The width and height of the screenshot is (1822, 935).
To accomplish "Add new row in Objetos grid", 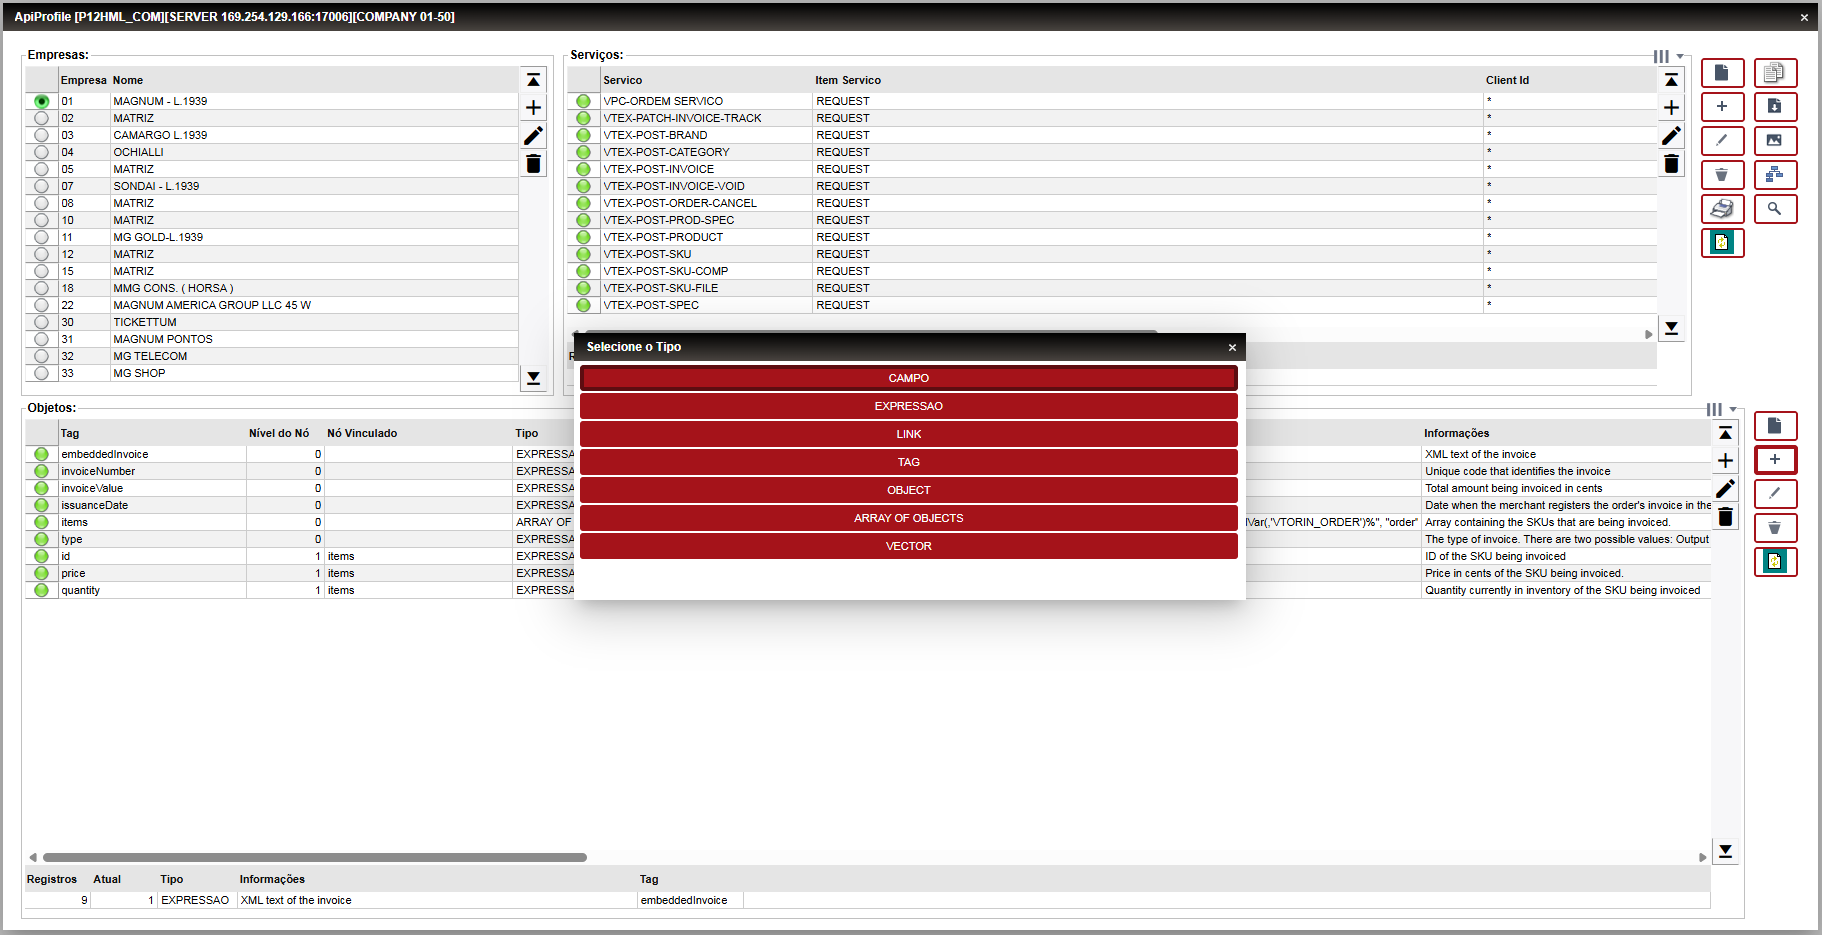I will (1725, 461).
